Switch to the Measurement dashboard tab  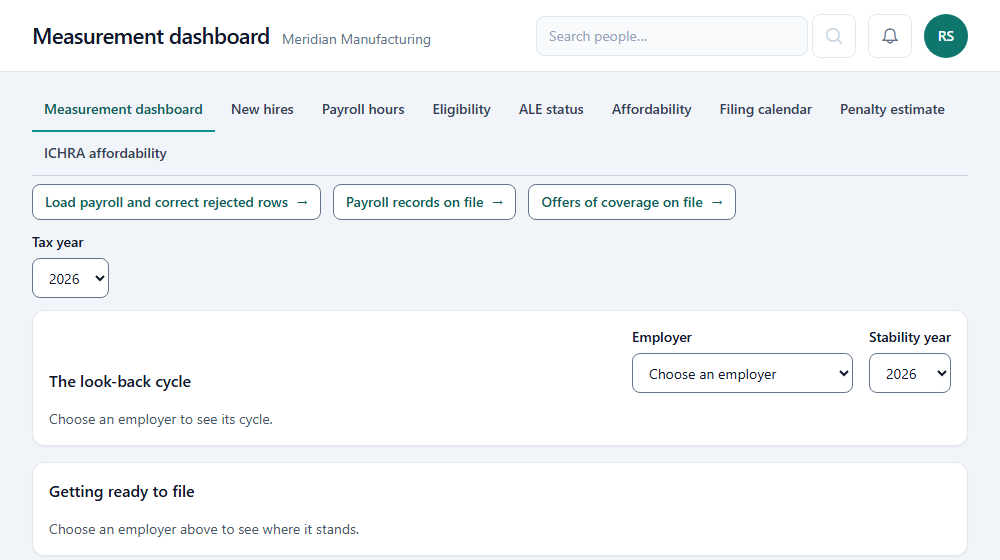point(123,110)
